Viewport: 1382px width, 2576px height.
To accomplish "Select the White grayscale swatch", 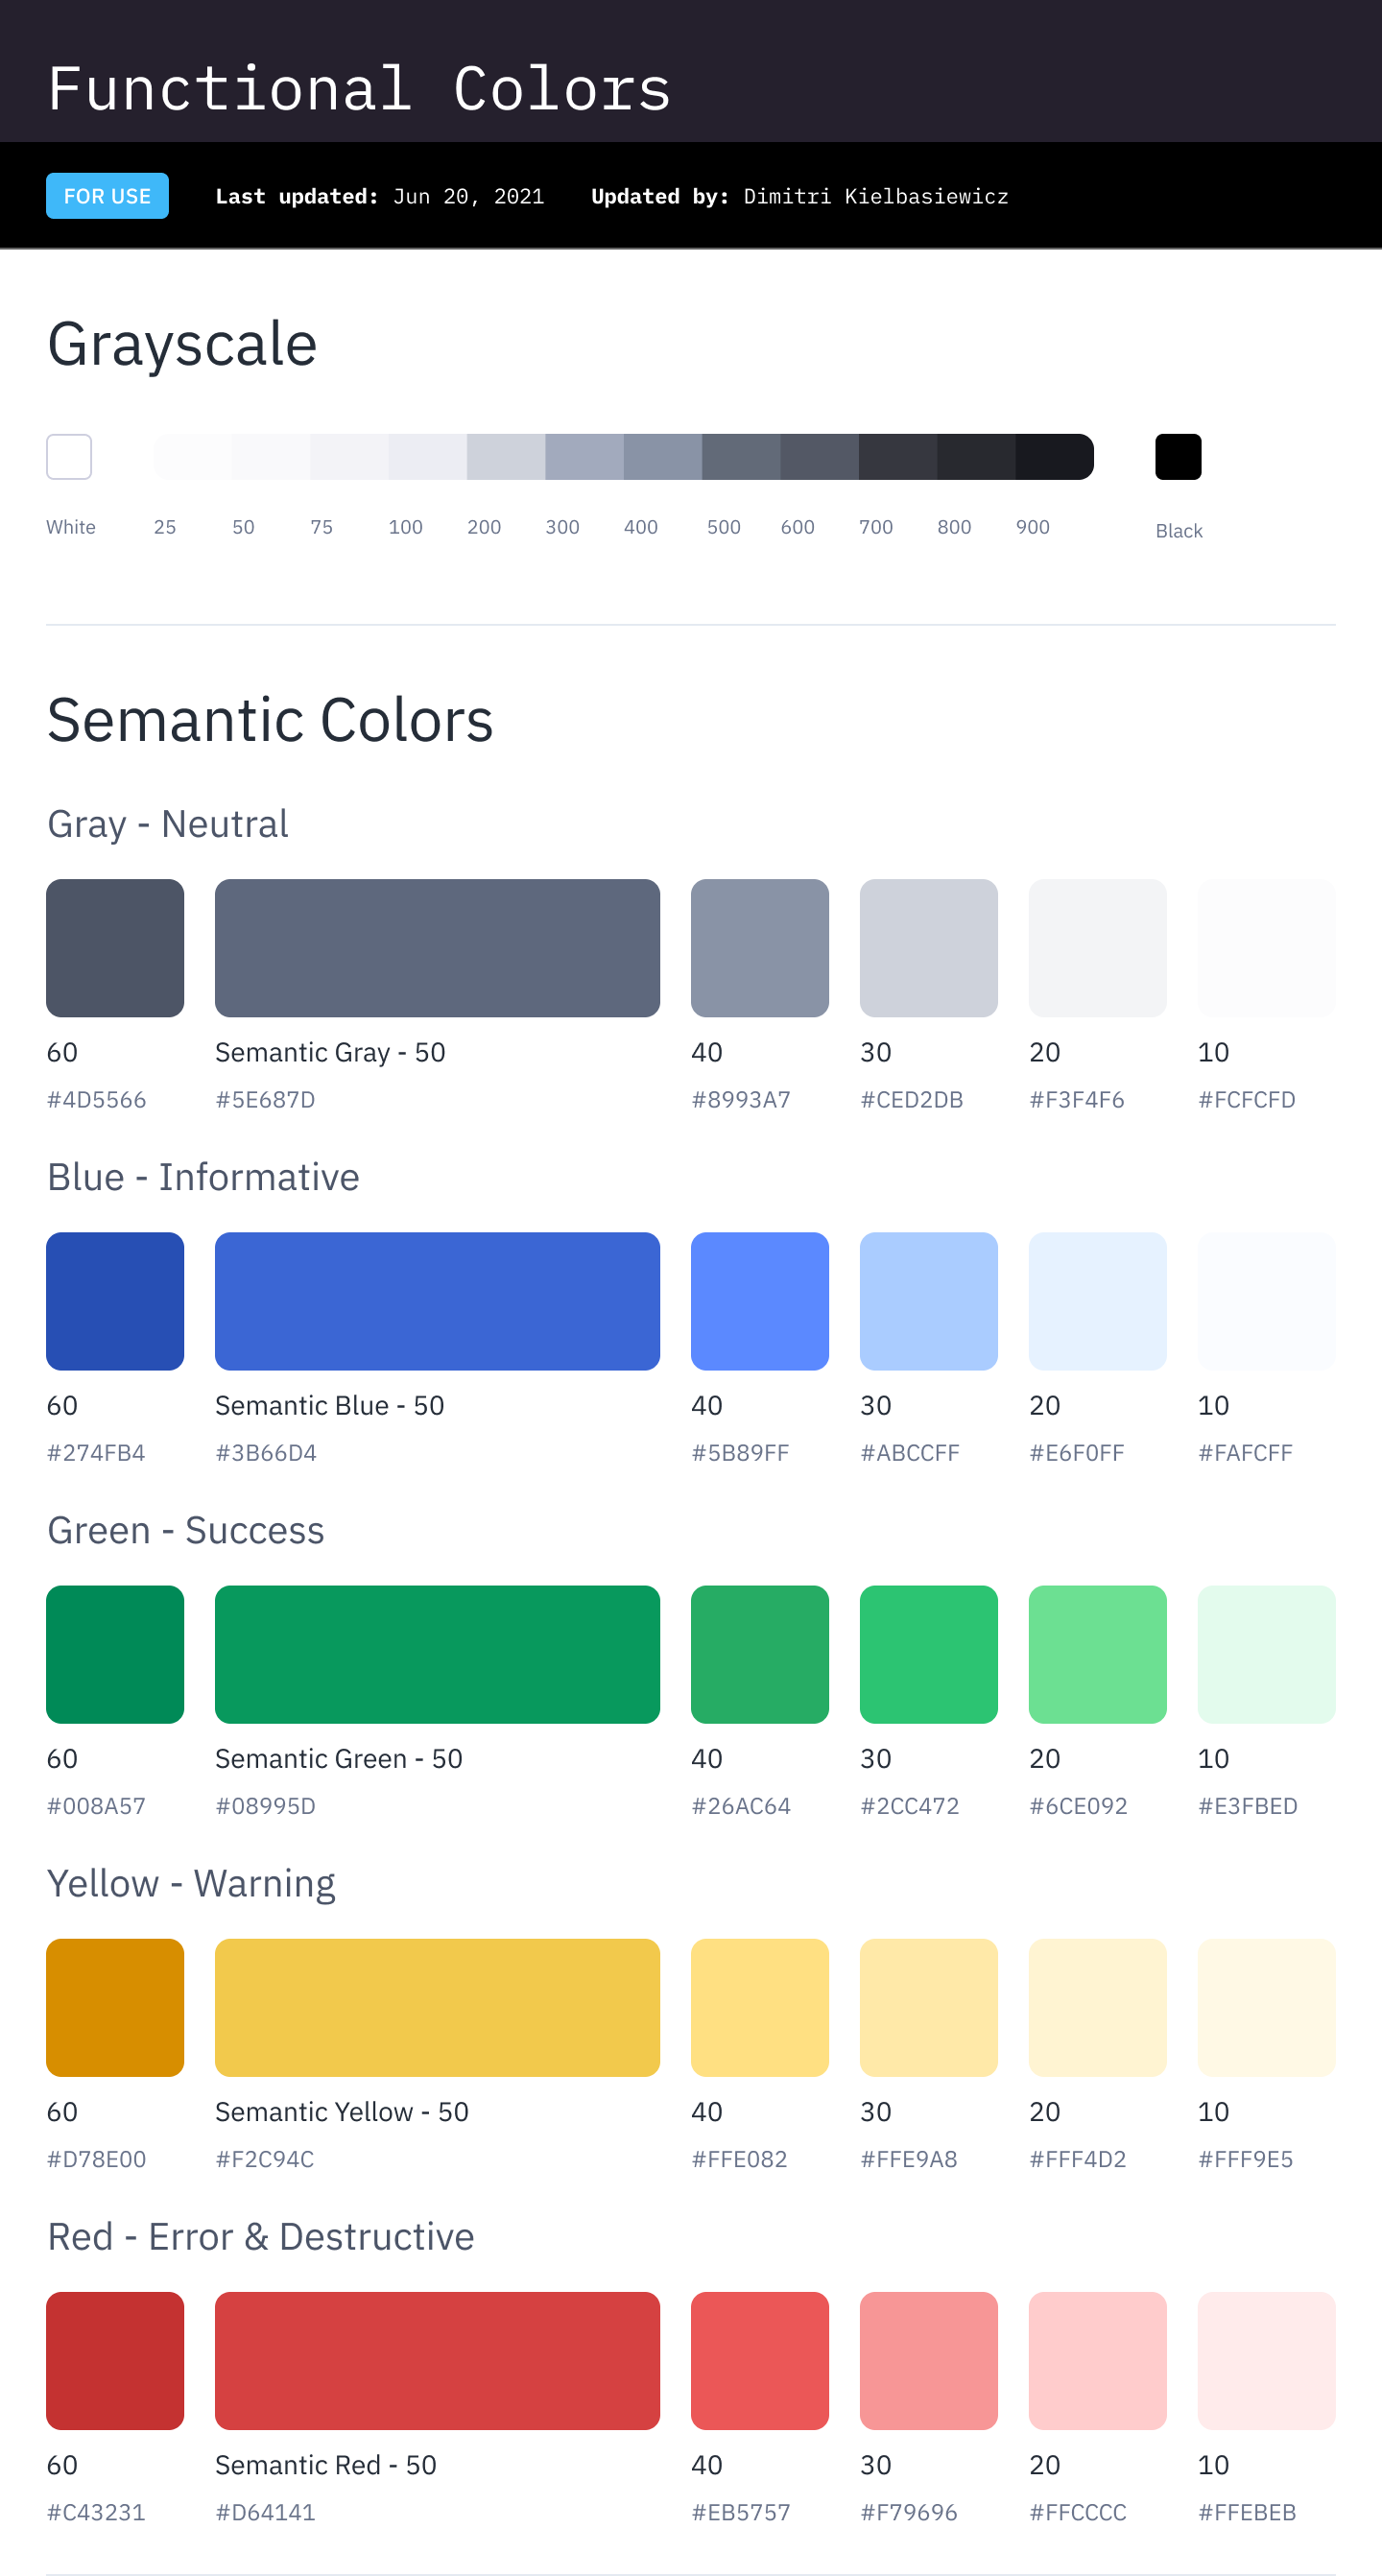I will (x=69, y=457).
